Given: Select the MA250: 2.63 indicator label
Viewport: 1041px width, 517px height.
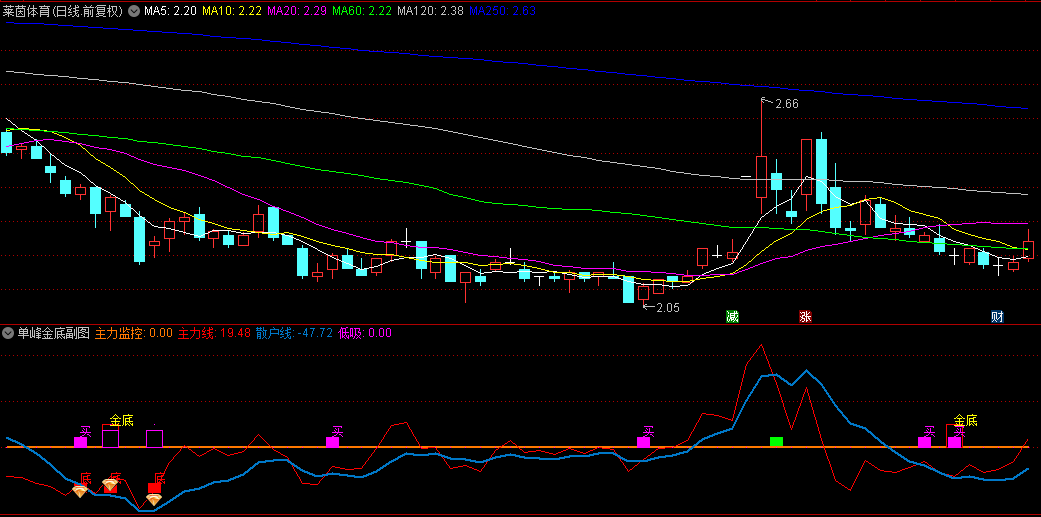Looking at the screenshot, I should click(503, 11).
